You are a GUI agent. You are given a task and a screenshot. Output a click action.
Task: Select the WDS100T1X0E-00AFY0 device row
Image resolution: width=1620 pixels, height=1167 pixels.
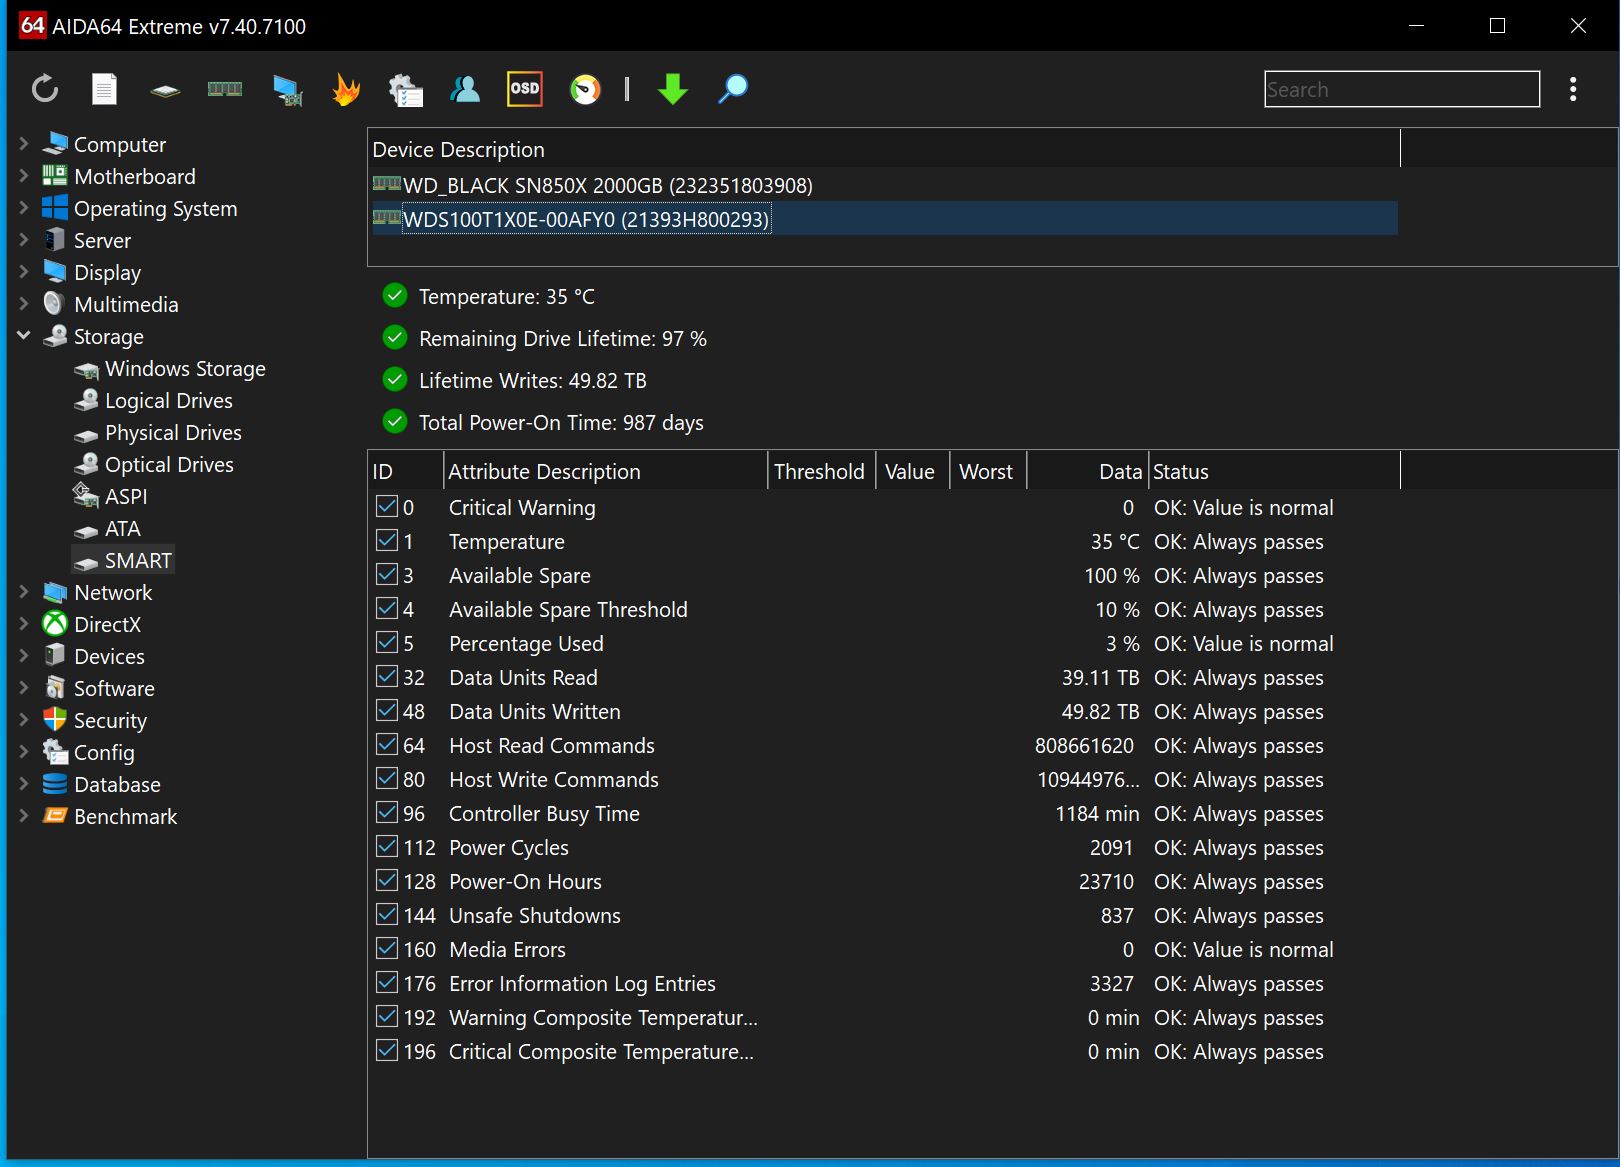(884, 219)
